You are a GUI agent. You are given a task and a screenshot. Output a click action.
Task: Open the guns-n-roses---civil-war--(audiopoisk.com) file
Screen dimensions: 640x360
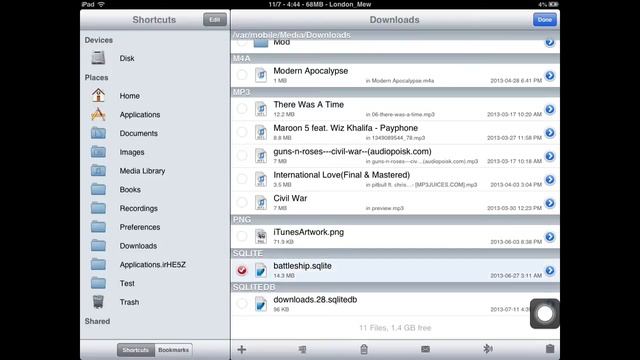coord(352,151)
